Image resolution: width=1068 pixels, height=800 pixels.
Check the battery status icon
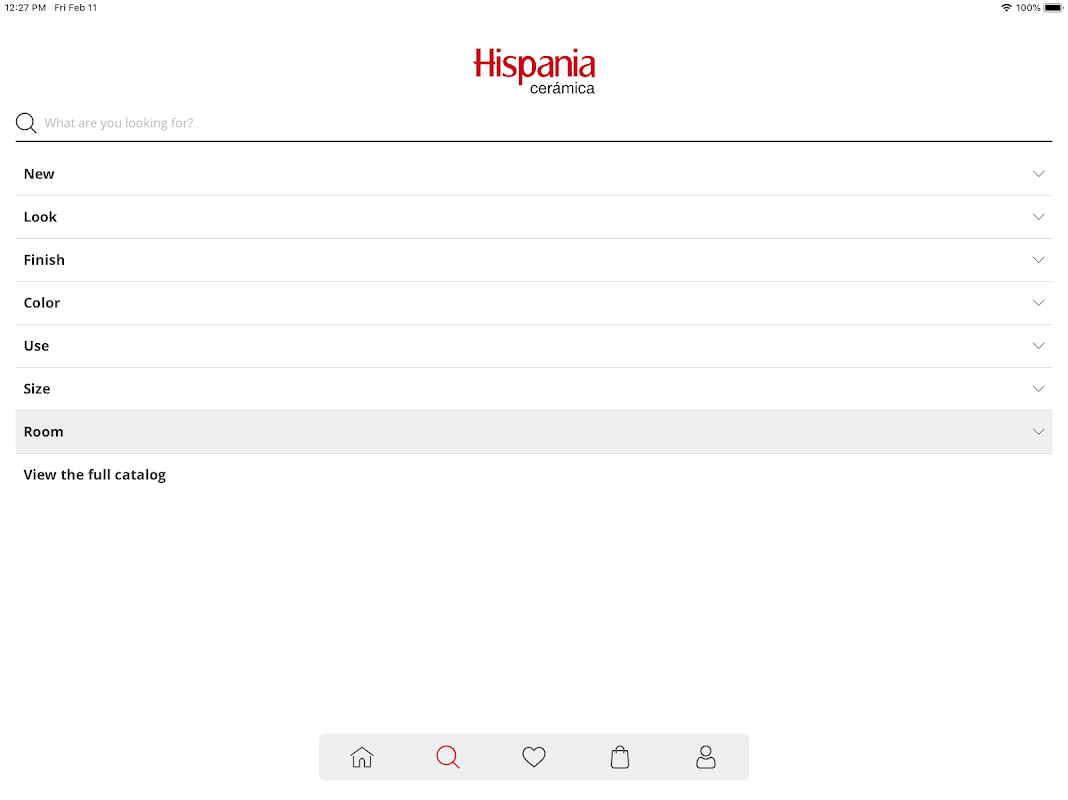tap(1053, 7)
